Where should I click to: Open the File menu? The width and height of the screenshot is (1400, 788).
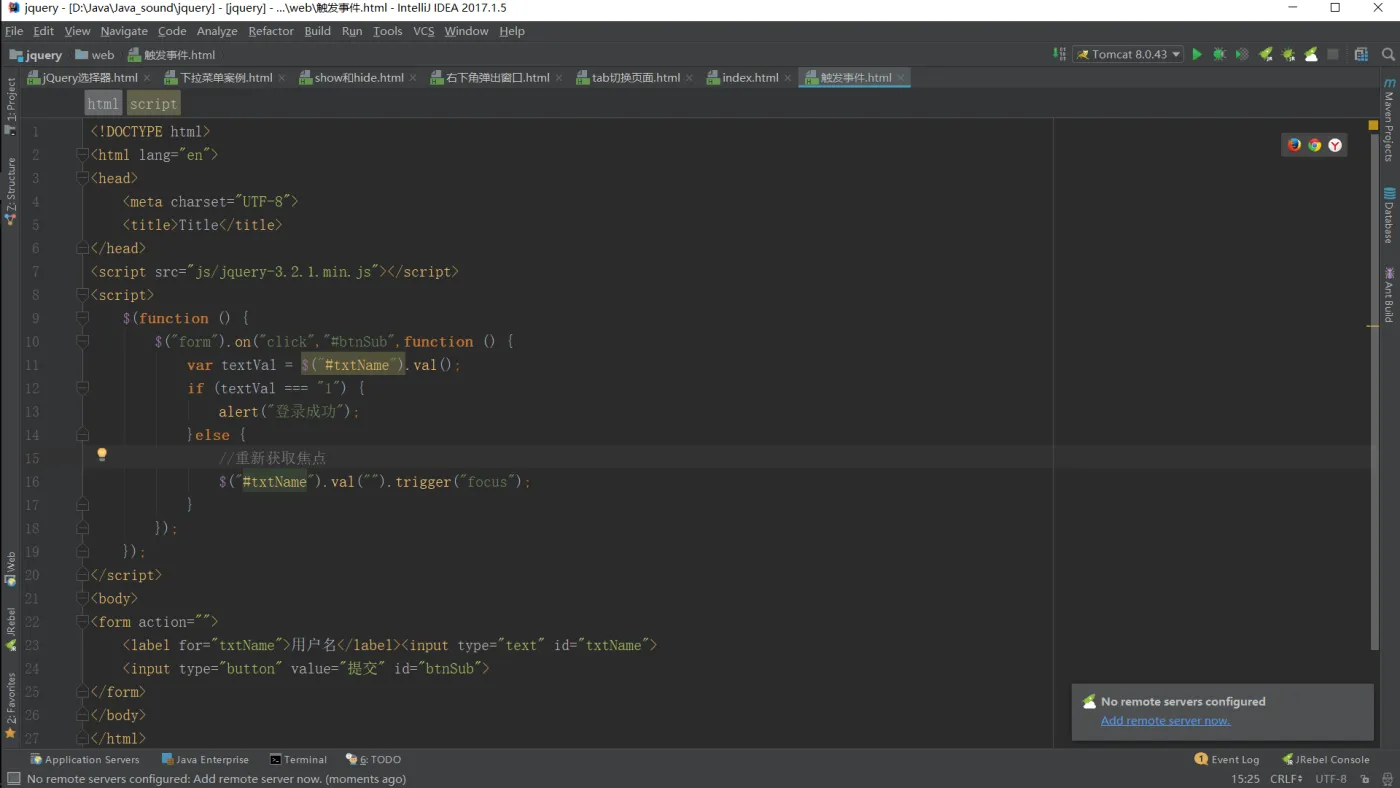14,31
